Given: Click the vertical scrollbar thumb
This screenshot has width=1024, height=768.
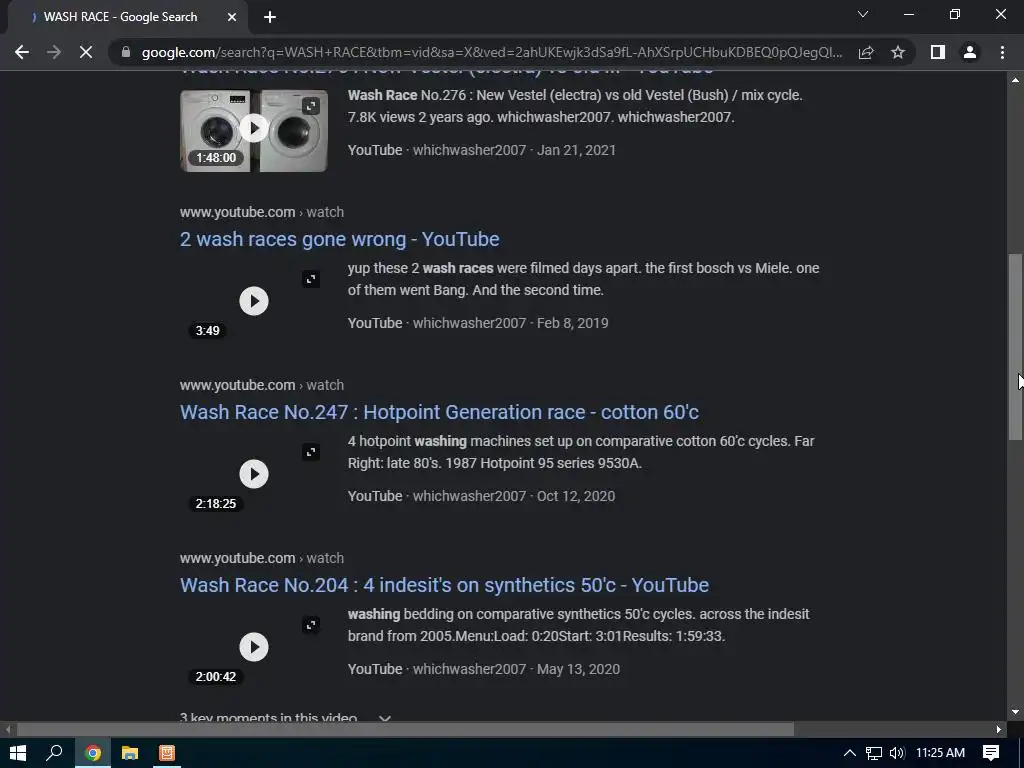Looking at the screenshot, I should pyautogui.click(x=1015, y=346).
